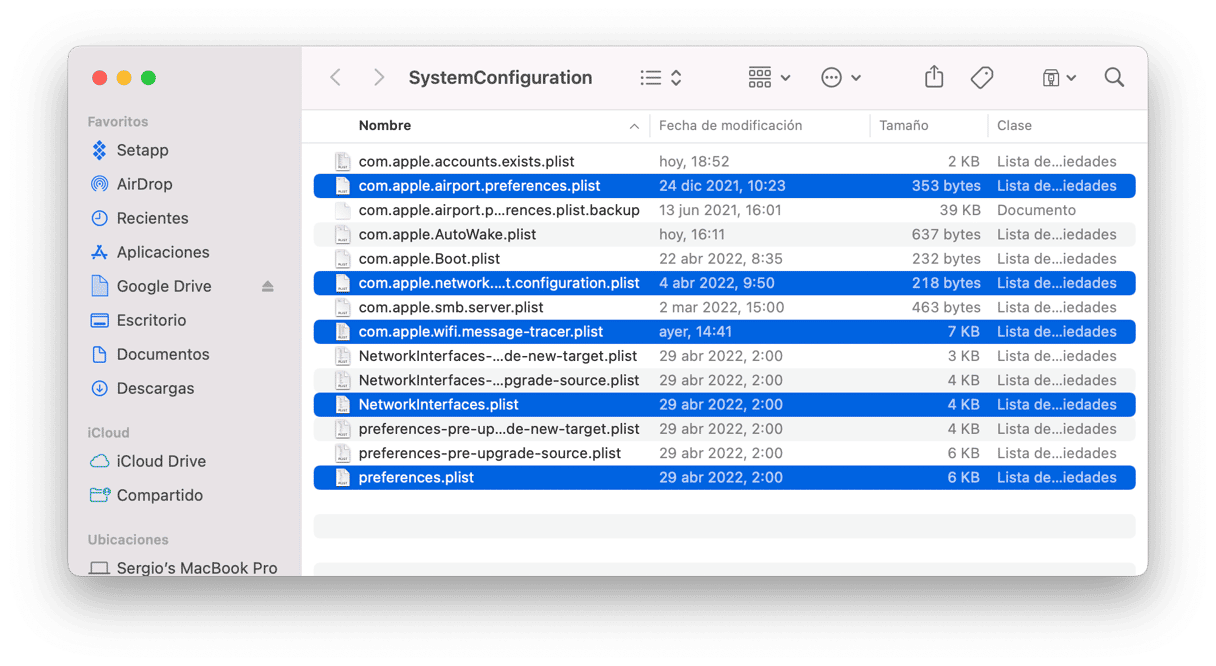The image size is (1216, 666).
Task: Open the privacy toolbar dropdown next to search
Action: [x=1059, y=77]
